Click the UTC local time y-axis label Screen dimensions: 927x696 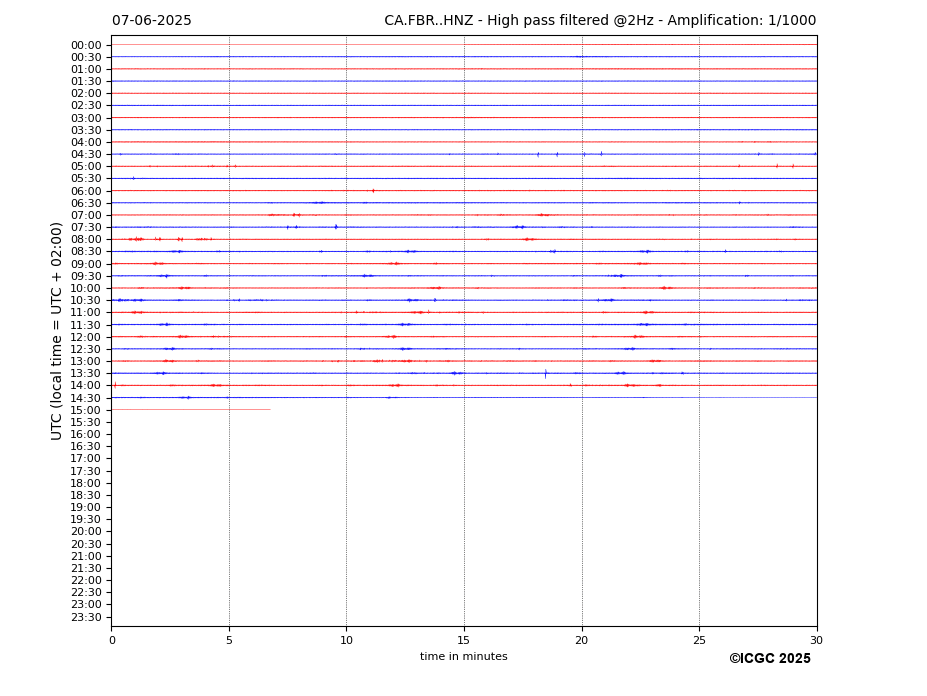coord(56,331)
